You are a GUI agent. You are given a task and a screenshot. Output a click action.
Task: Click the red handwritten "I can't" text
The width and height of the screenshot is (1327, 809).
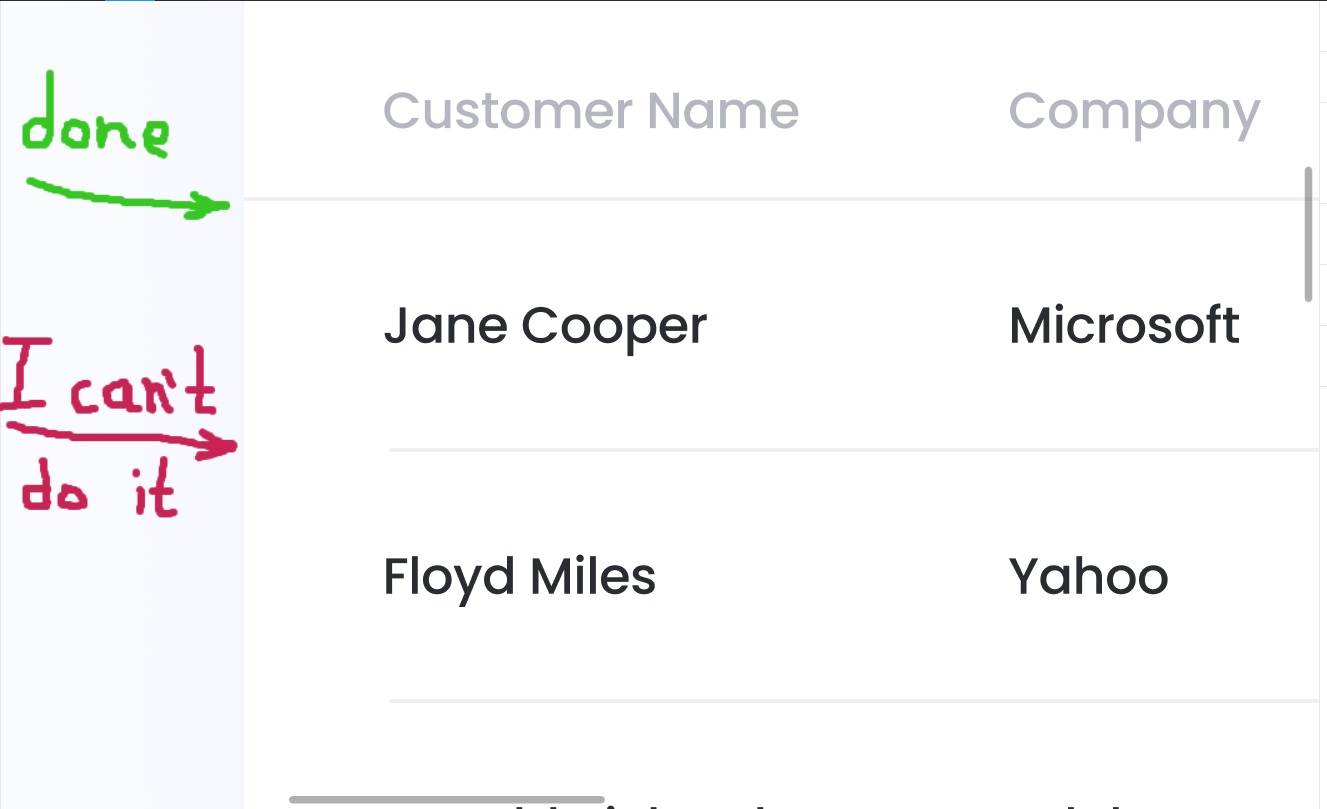point(108,380)
